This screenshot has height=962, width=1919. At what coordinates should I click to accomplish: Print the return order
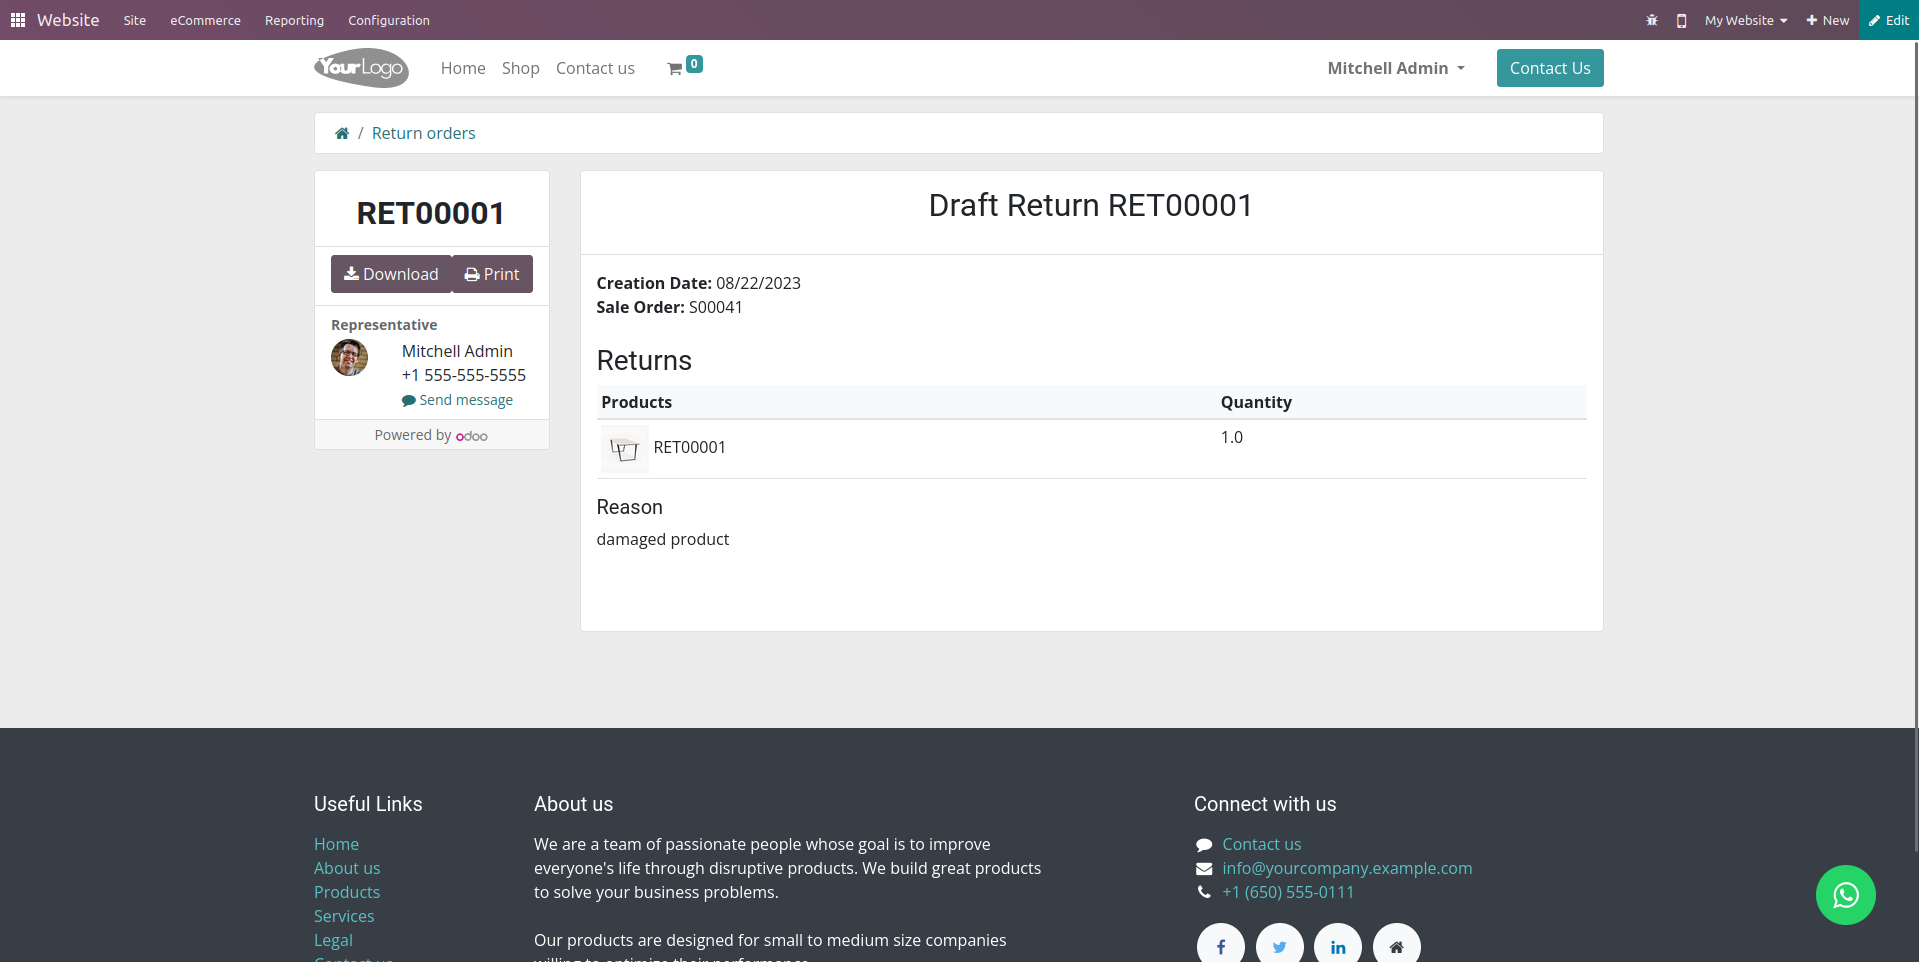click(492, 274)
